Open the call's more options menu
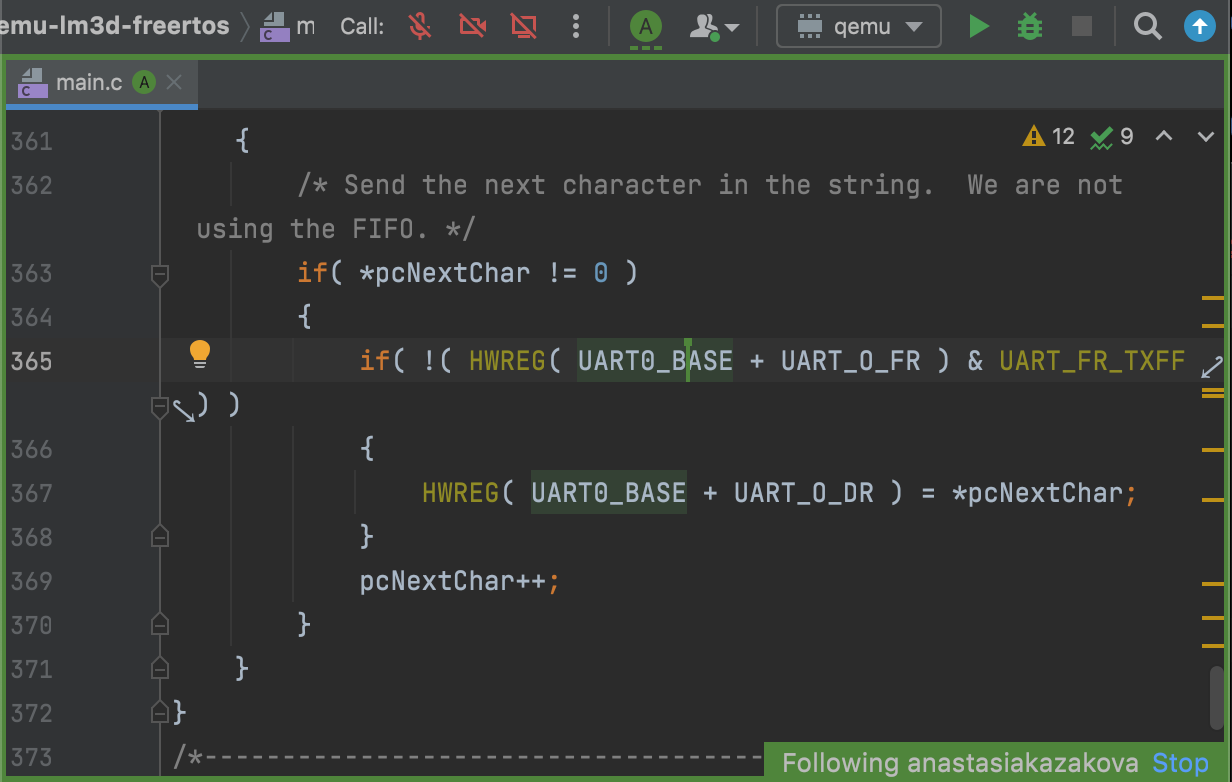 click(575, 26)
